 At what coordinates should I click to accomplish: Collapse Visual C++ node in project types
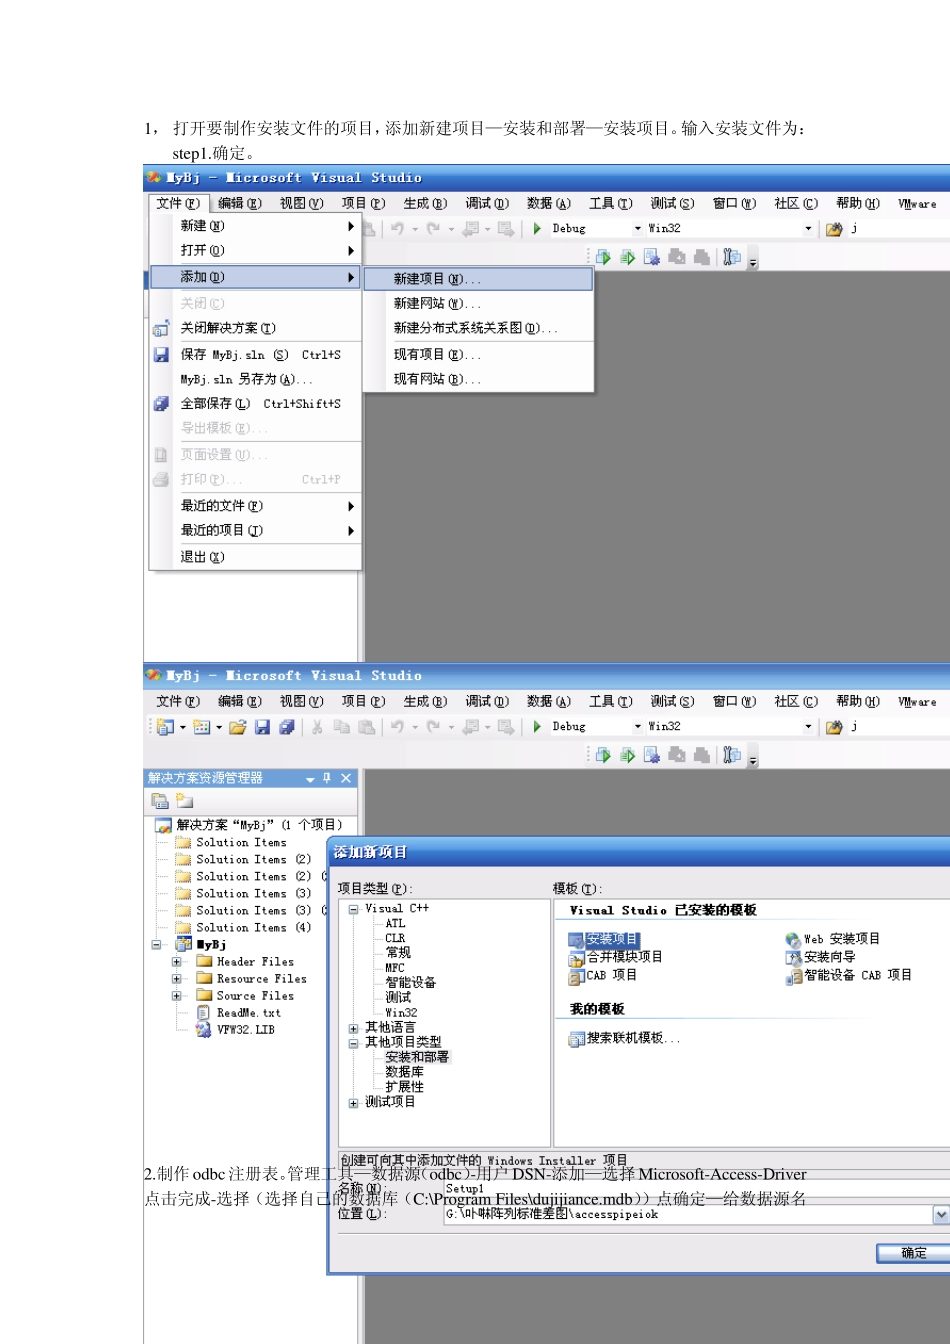click(x=353, y=909)
